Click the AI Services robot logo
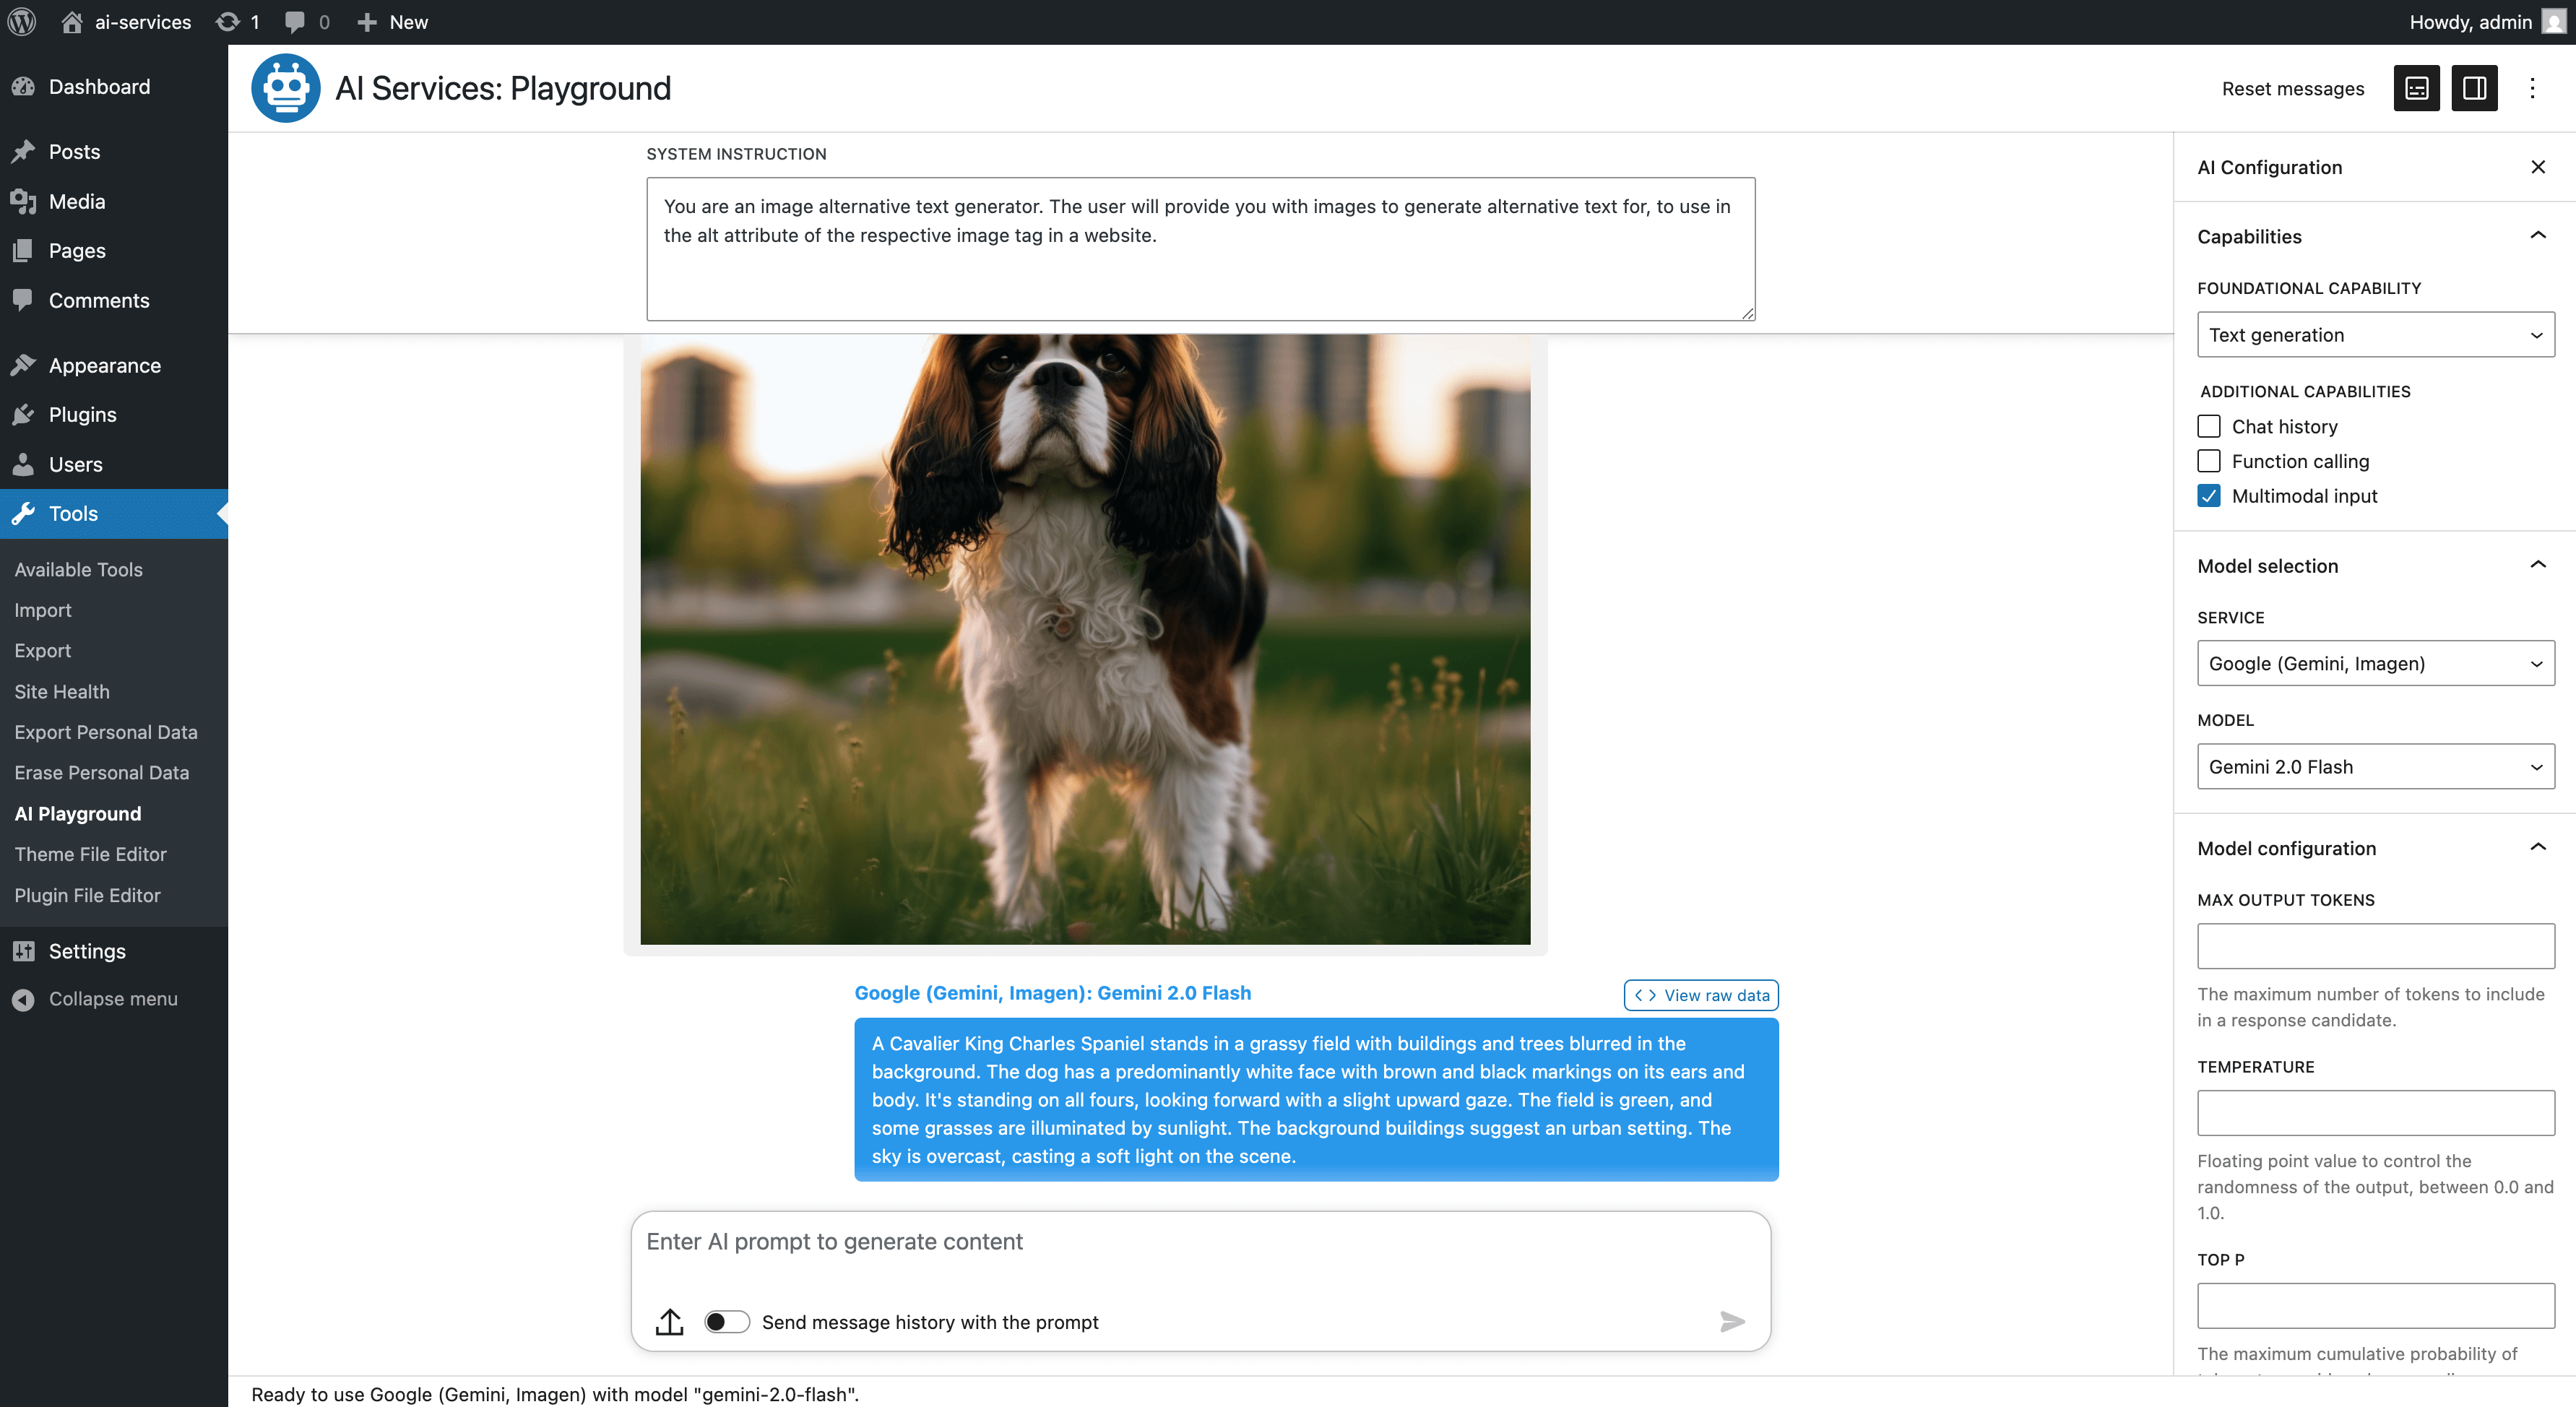 285,88
